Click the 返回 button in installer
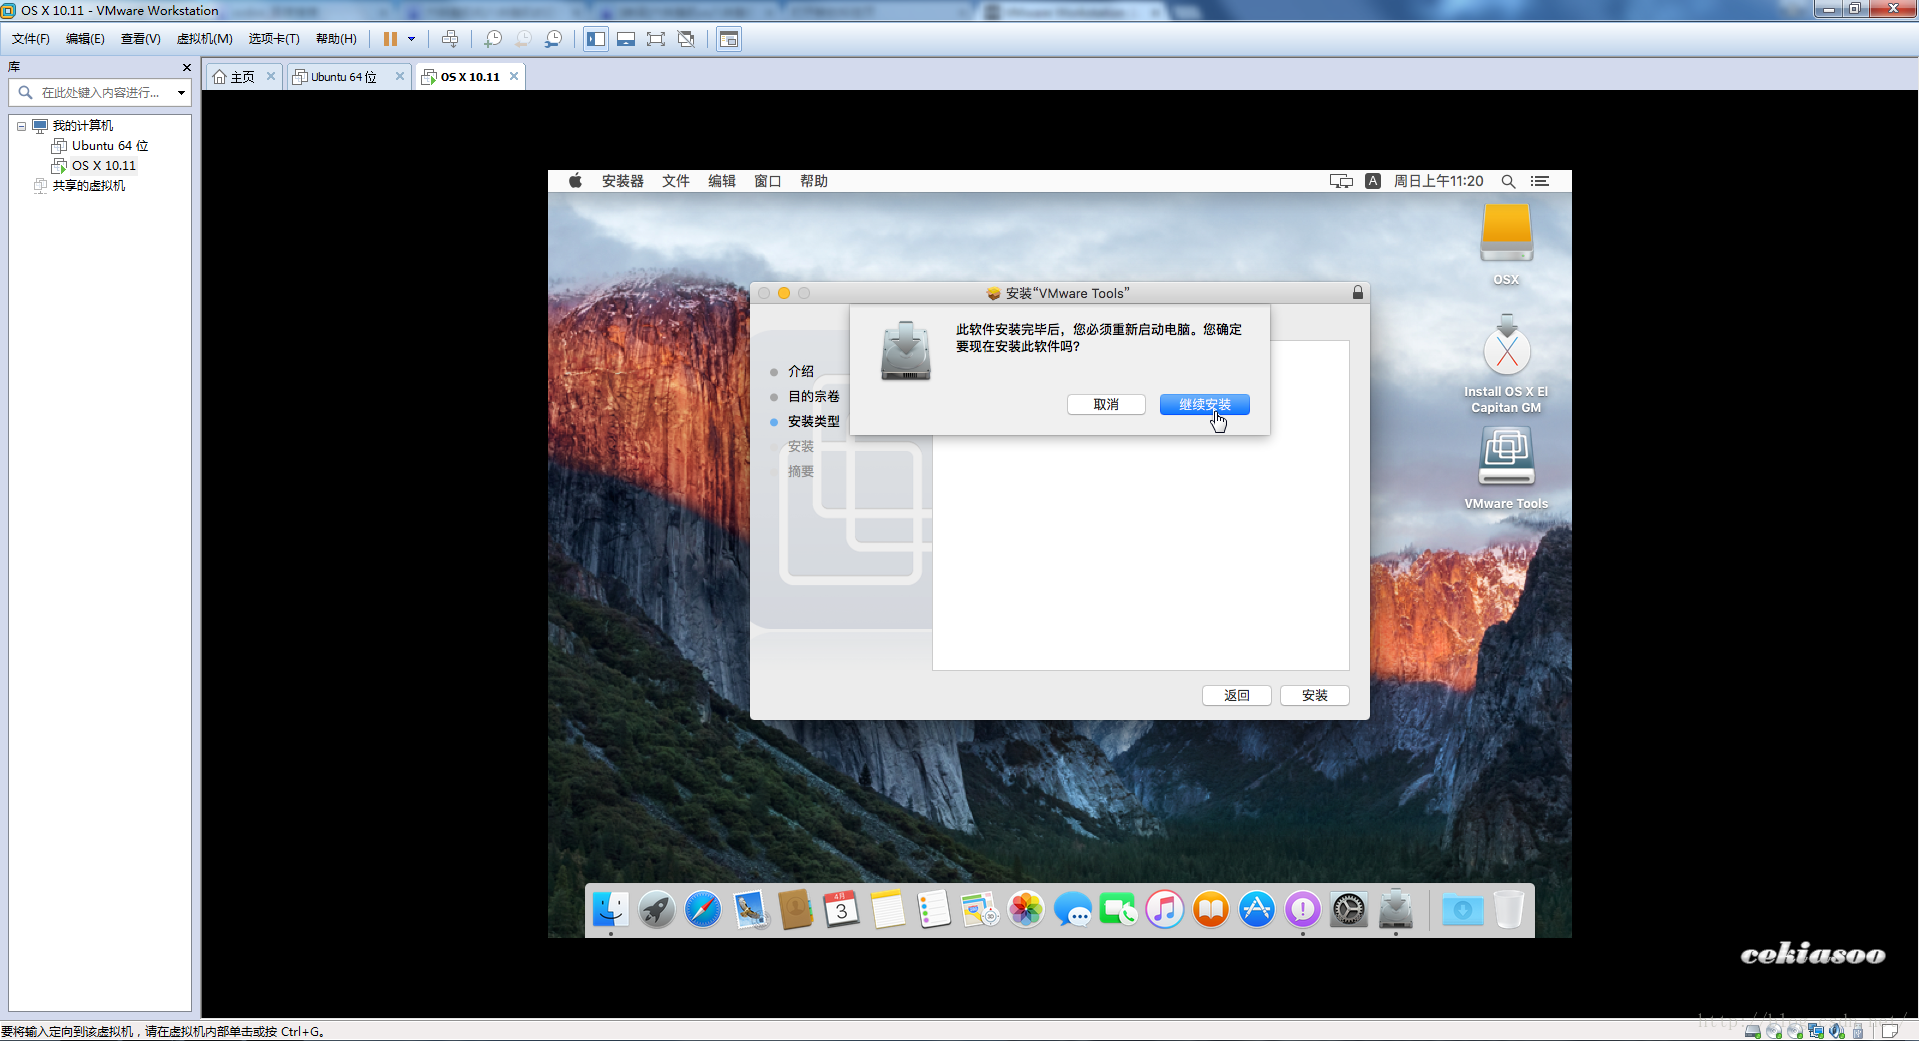 point(1237,695)
